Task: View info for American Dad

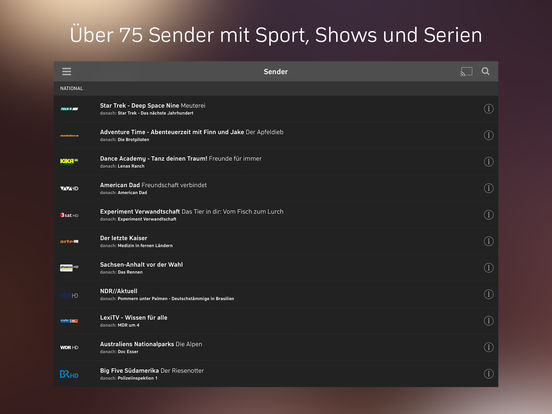Action: (488, 188)
